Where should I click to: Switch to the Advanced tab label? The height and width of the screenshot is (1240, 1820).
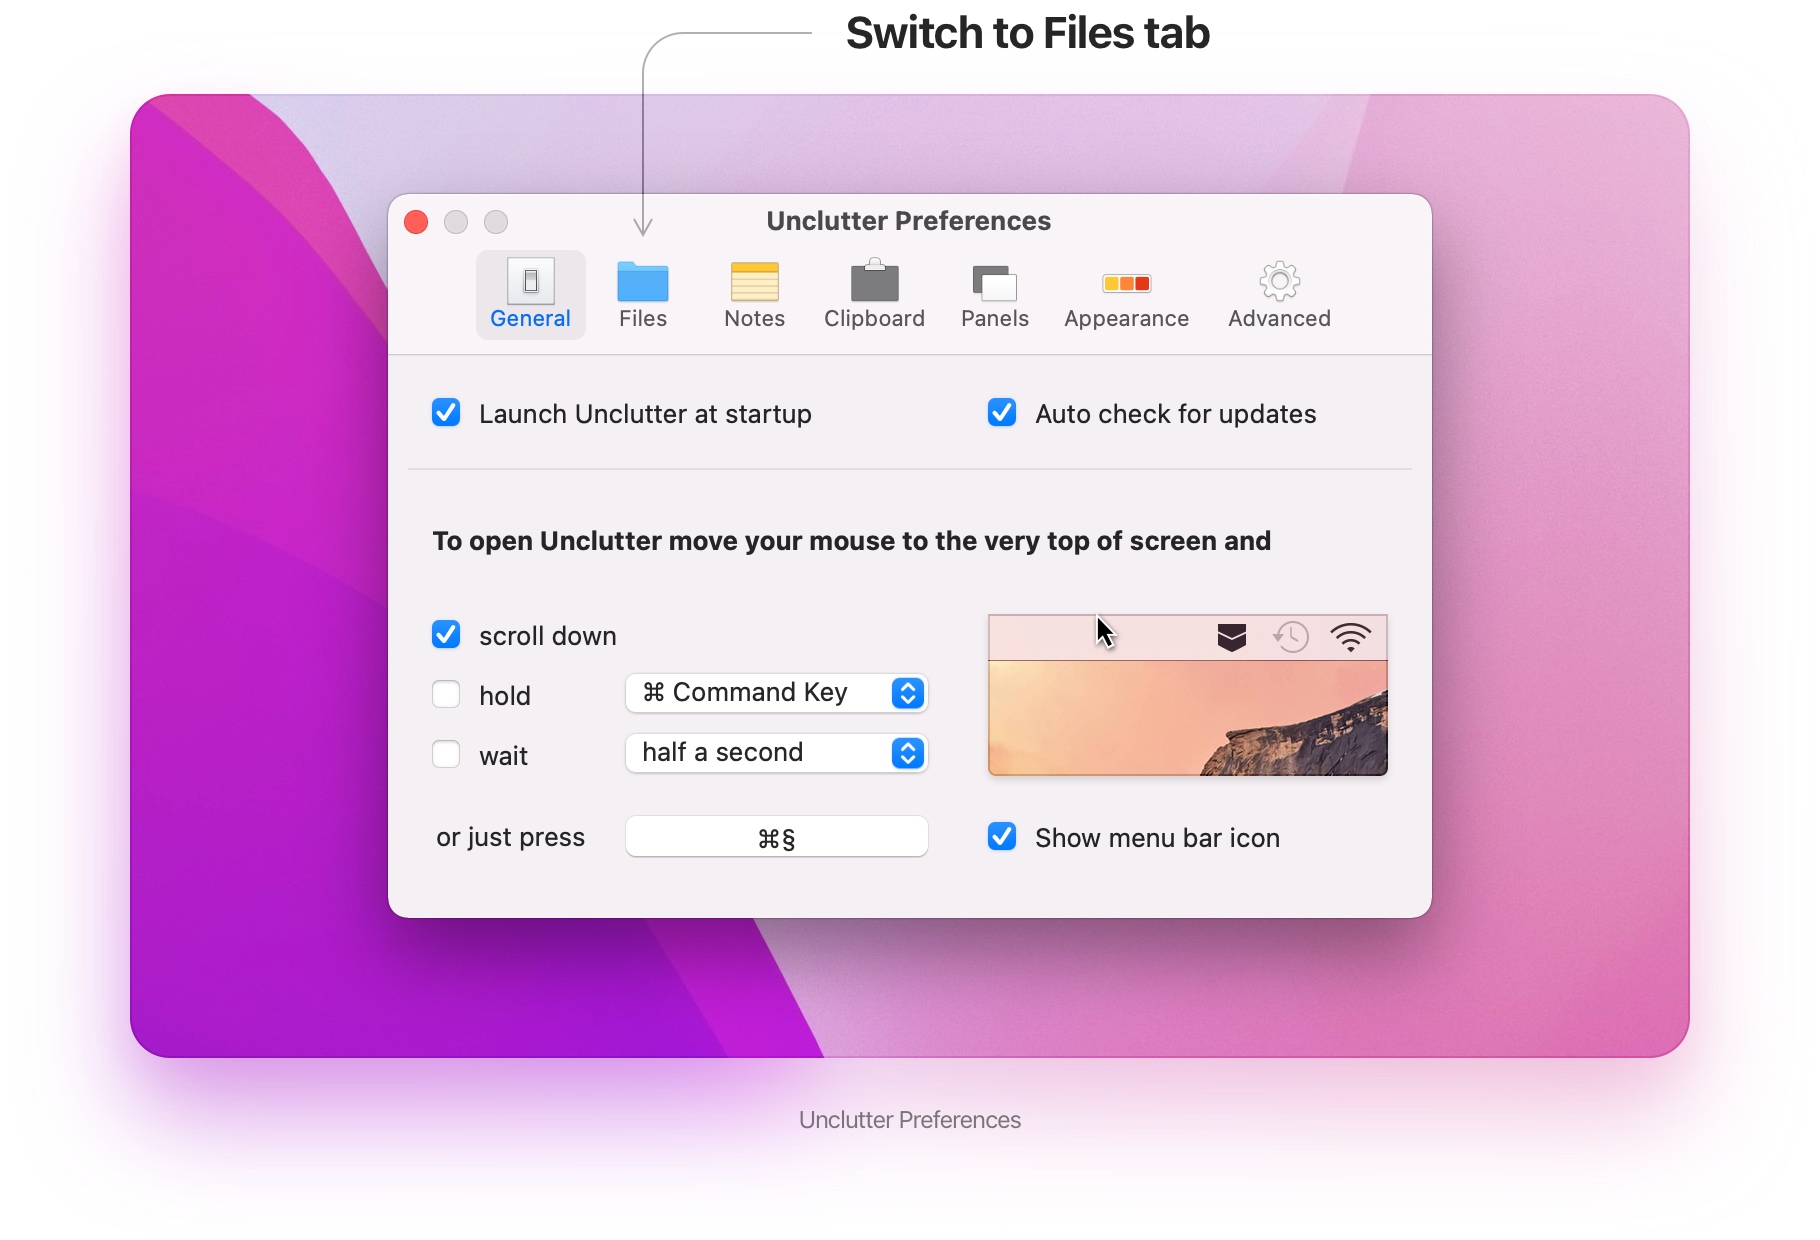1279,318
